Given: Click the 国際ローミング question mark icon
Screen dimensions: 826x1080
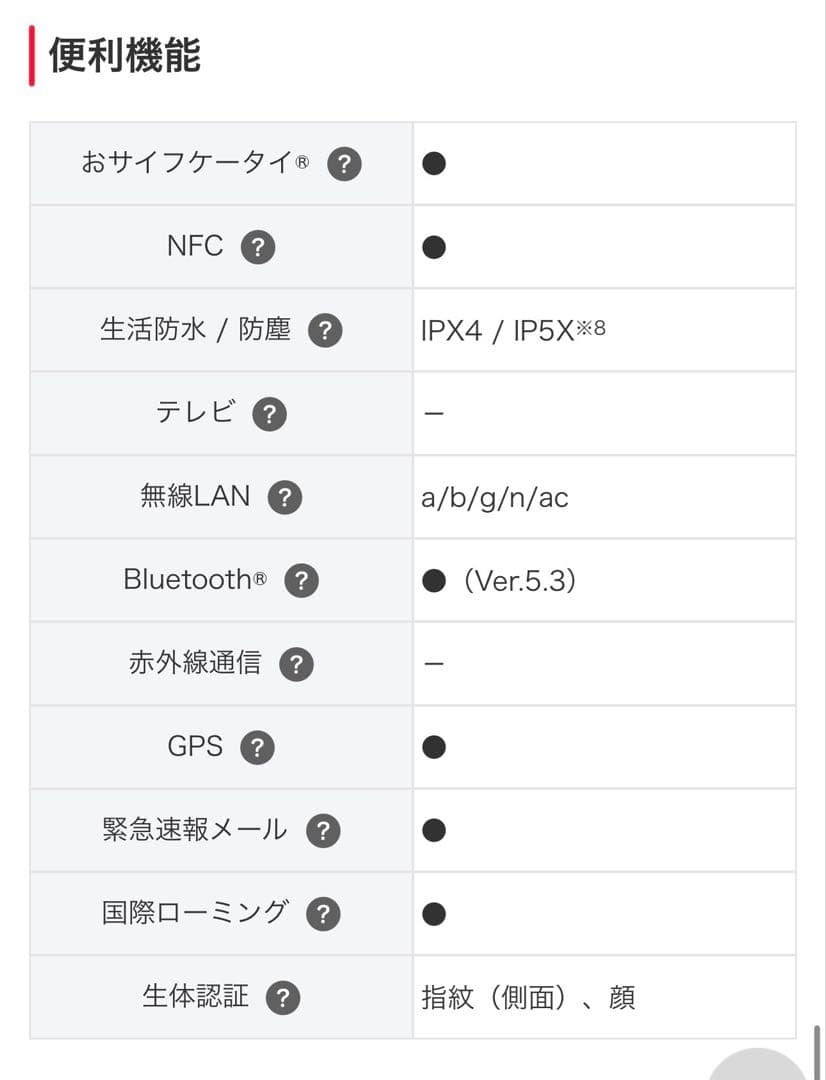Looking at the screenshot, I should (x=322, y=913).
